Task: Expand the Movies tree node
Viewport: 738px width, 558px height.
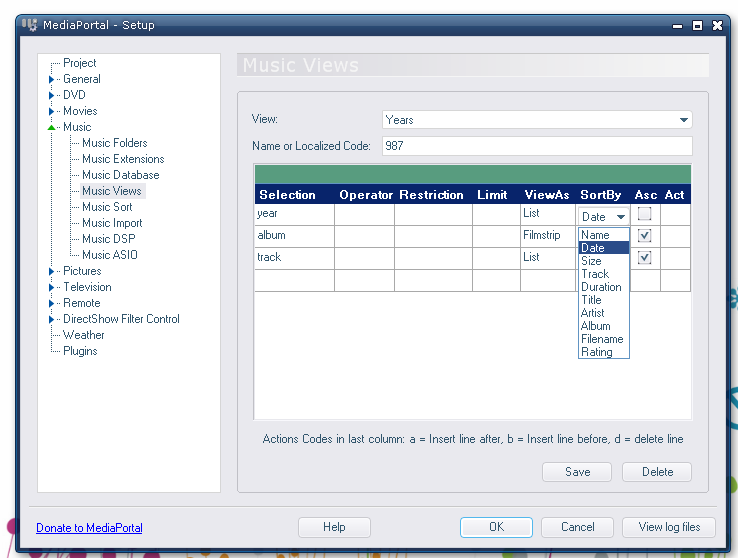Action: pos(51,112)
